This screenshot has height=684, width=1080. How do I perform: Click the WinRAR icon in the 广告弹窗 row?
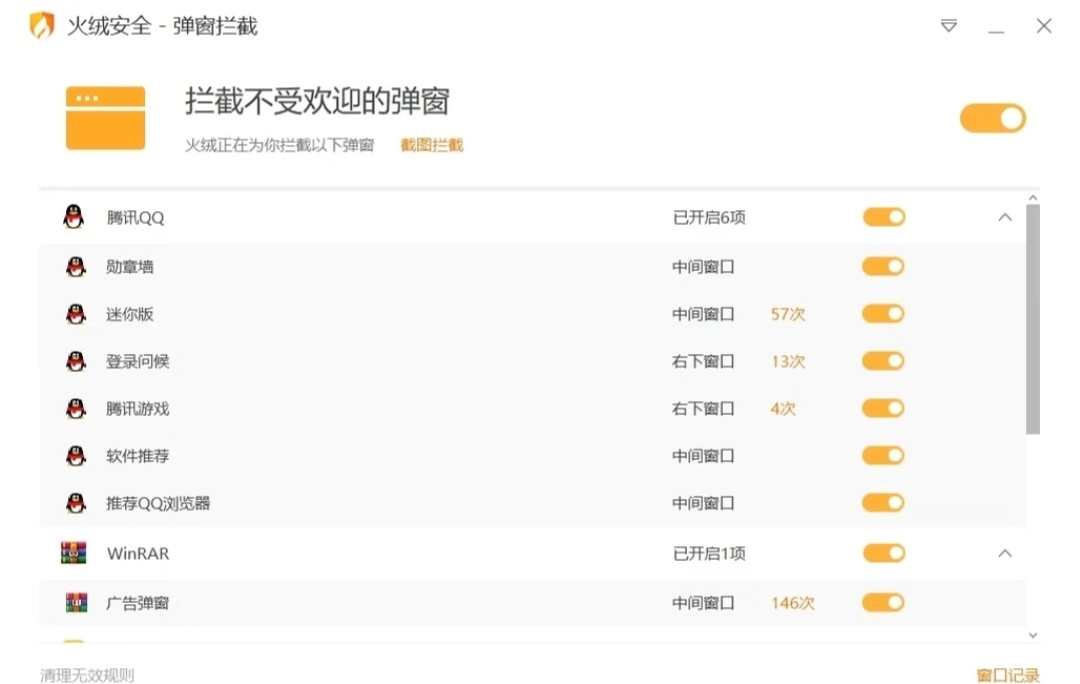[76, 603]
